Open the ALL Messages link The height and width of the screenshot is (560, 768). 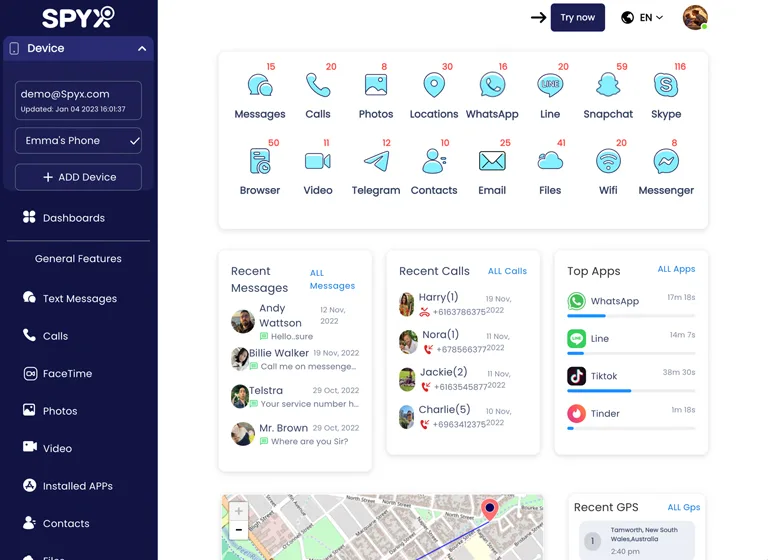click(332, 279)
